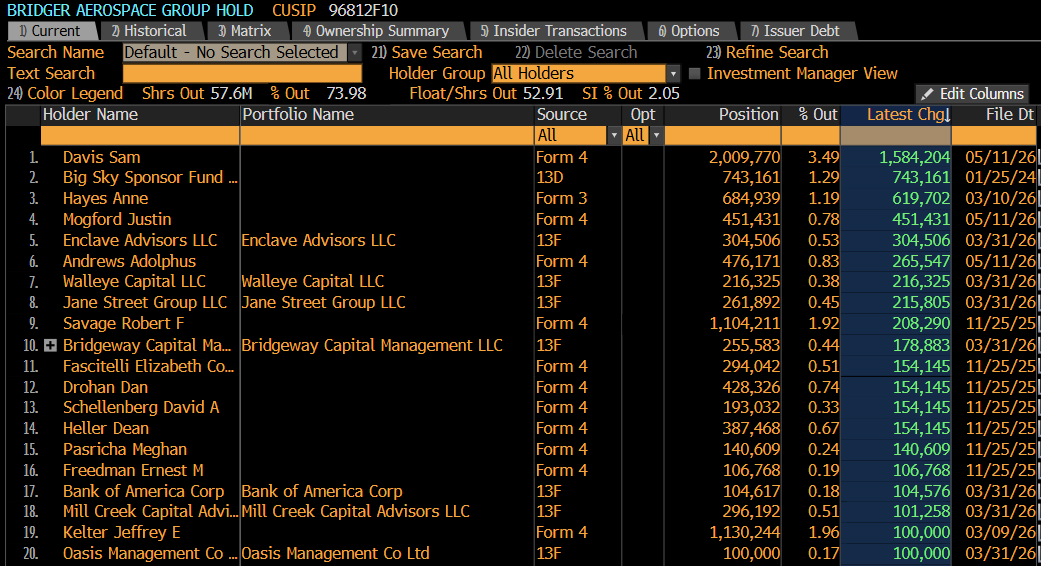The height and width of the screenshot is (566, 1041).
Task: Sort by the Holder Name column header
Action: [x=140, y=115]
